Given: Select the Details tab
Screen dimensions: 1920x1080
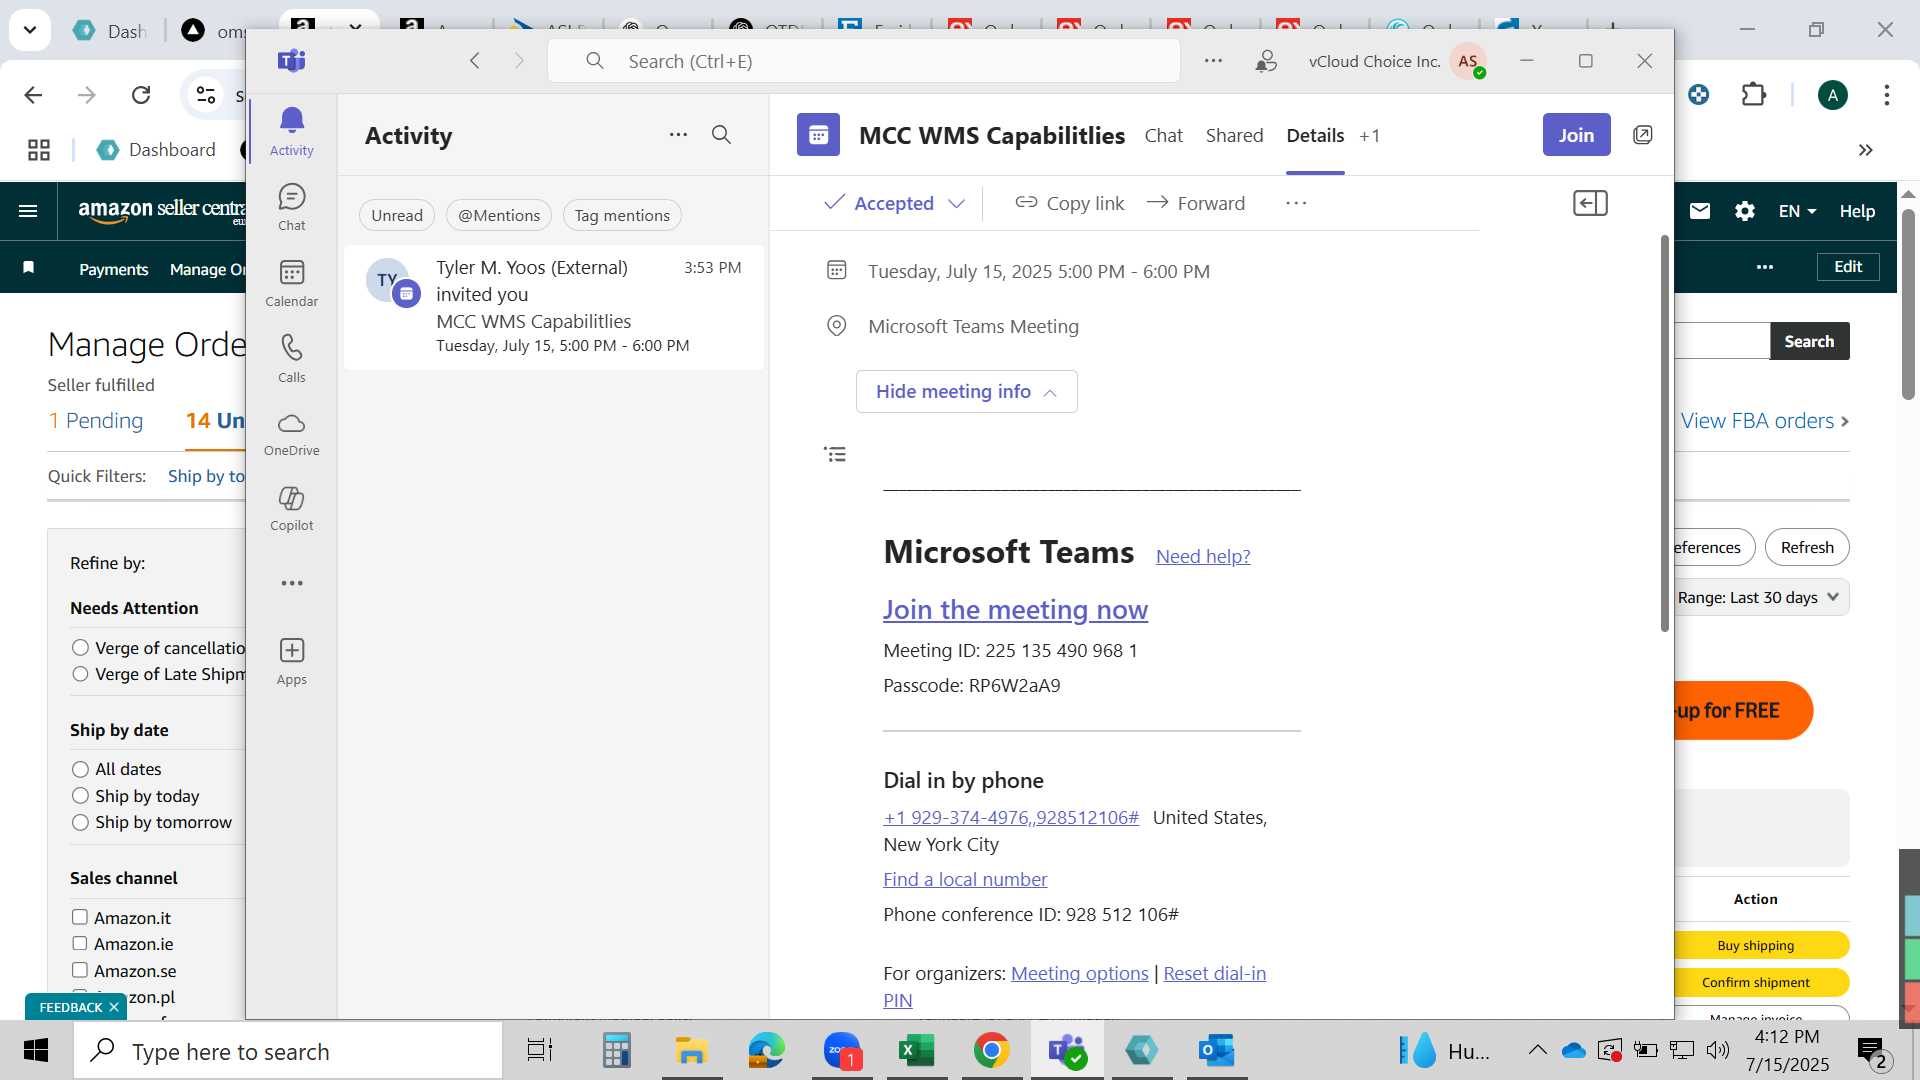Looking at the screenshot, I should click(1315, 136).
